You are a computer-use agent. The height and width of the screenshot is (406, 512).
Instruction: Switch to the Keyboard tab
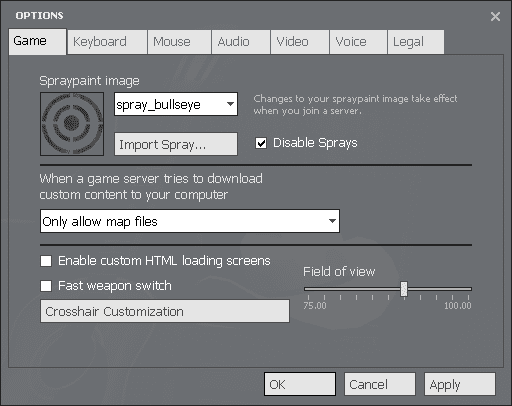[107, 42]
